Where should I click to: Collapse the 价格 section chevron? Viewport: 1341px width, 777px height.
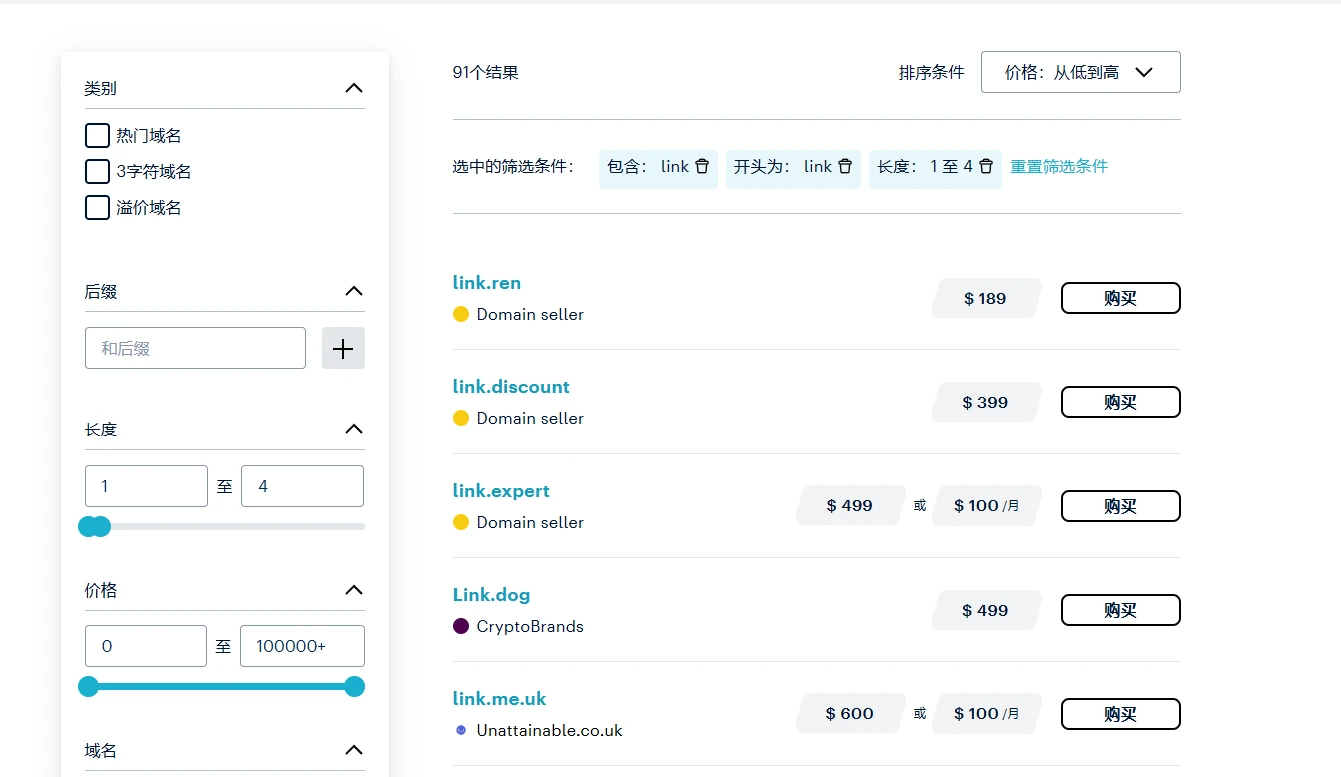click(x=353, y=590)
